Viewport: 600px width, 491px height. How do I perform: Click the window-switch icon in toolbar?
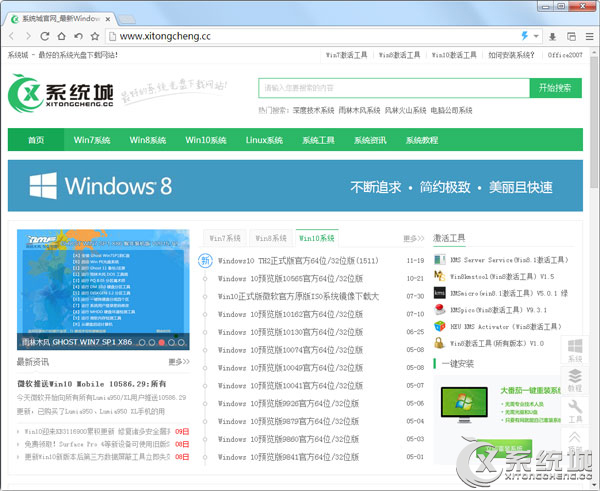pyautogui.click(x=571, y=36)
